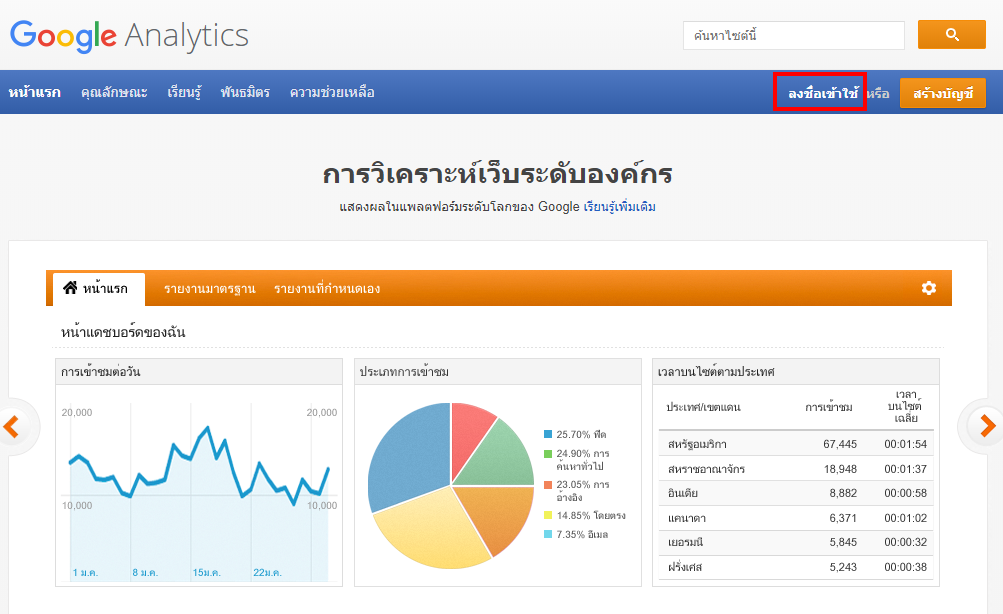
Task: Click the blue 25.70% ฟีด legend swatch
Action: tap(548, 434)
